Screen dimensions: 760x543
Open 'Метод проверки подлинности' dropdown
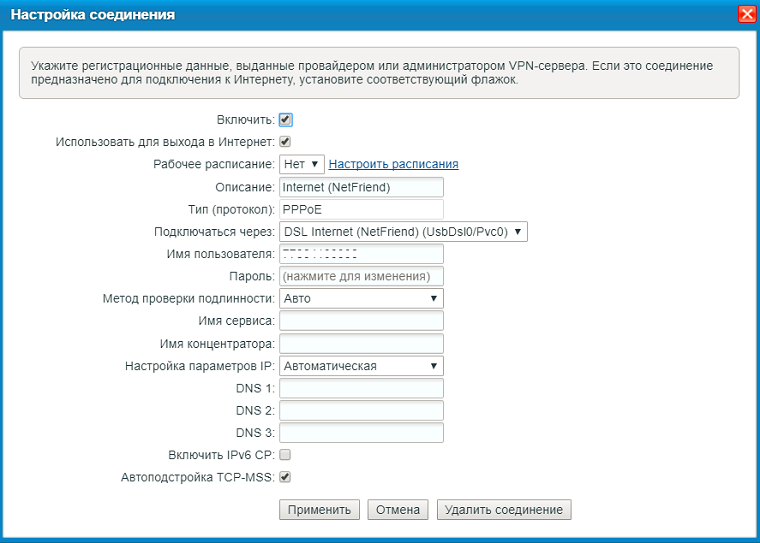point(361,298)
